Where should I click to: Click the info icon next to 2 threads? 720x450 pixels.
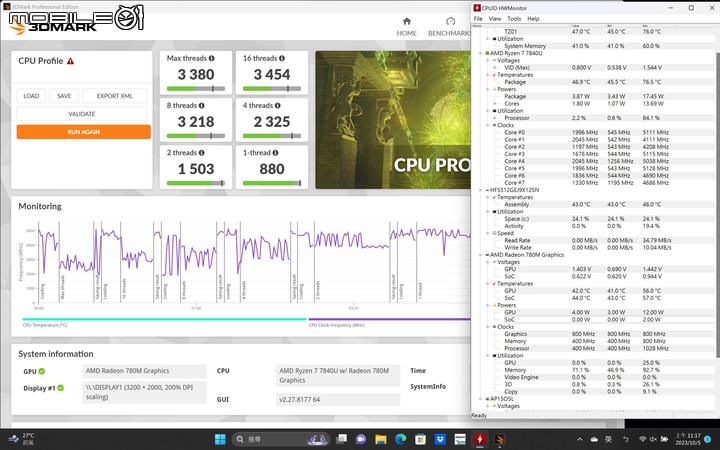pos(202,153)
